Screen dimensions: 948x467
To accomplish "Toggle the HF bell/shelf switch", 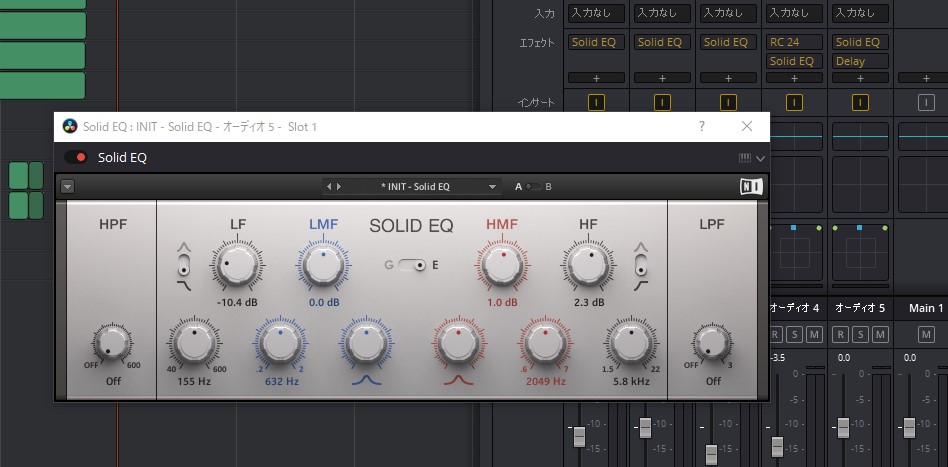I will [x=641, y=264].
